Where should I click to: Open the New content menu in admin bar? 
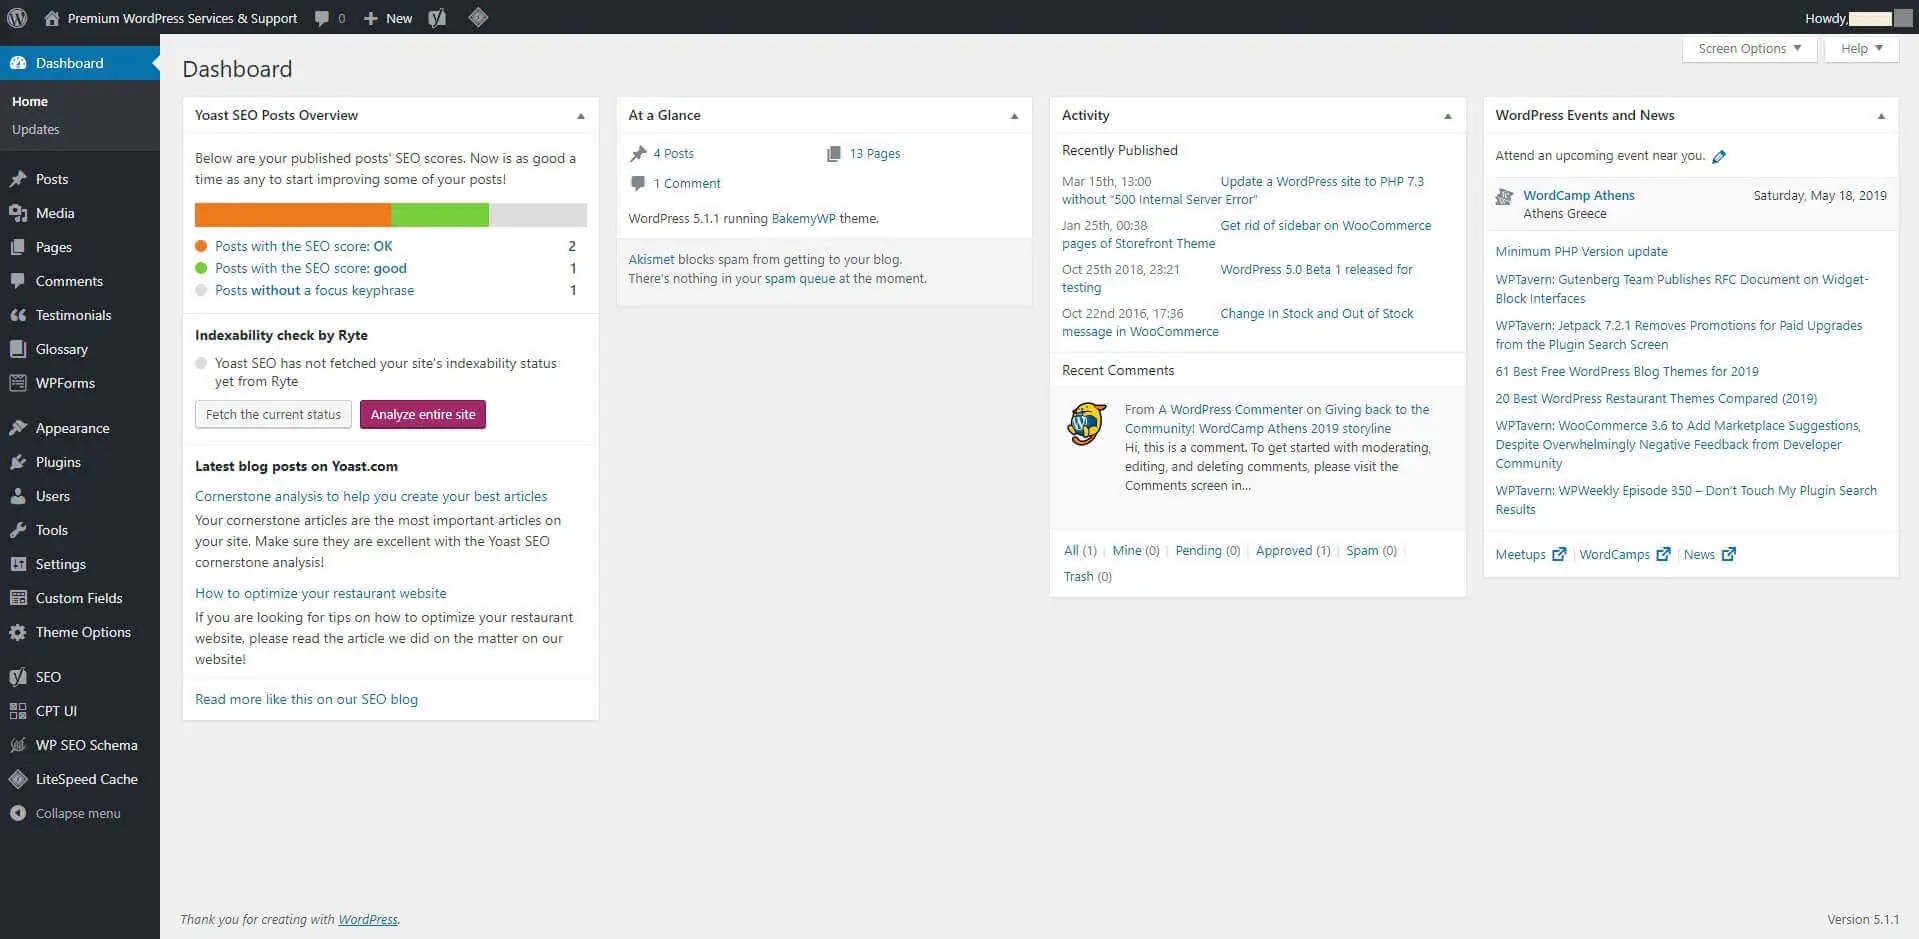(388, 18)
